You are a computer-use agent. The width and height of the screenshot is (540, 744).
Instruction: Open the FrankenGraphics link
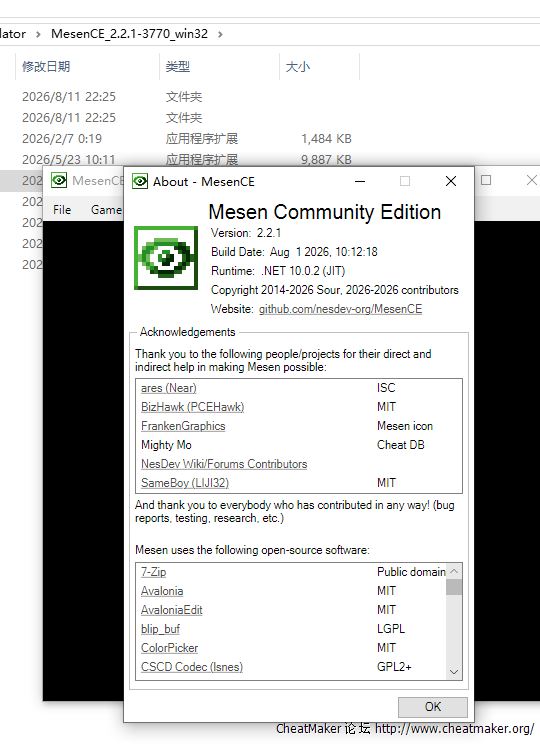click(x=183, y=426)
